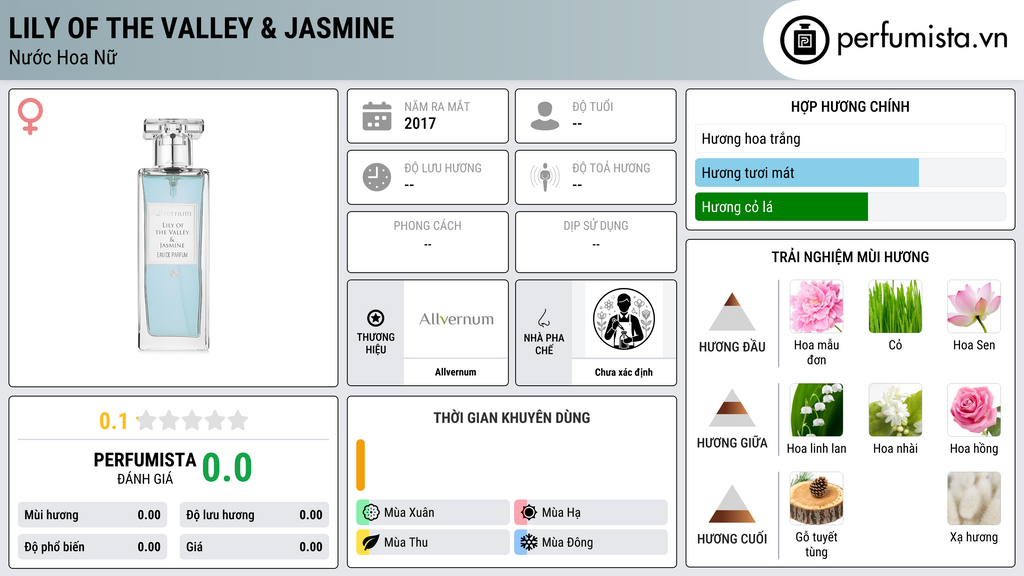Viewport: 1024px width, 576px height.
Task: Click the Trải Nghiệm Mùi Hương heading
Action: click(x=850, y=257)
